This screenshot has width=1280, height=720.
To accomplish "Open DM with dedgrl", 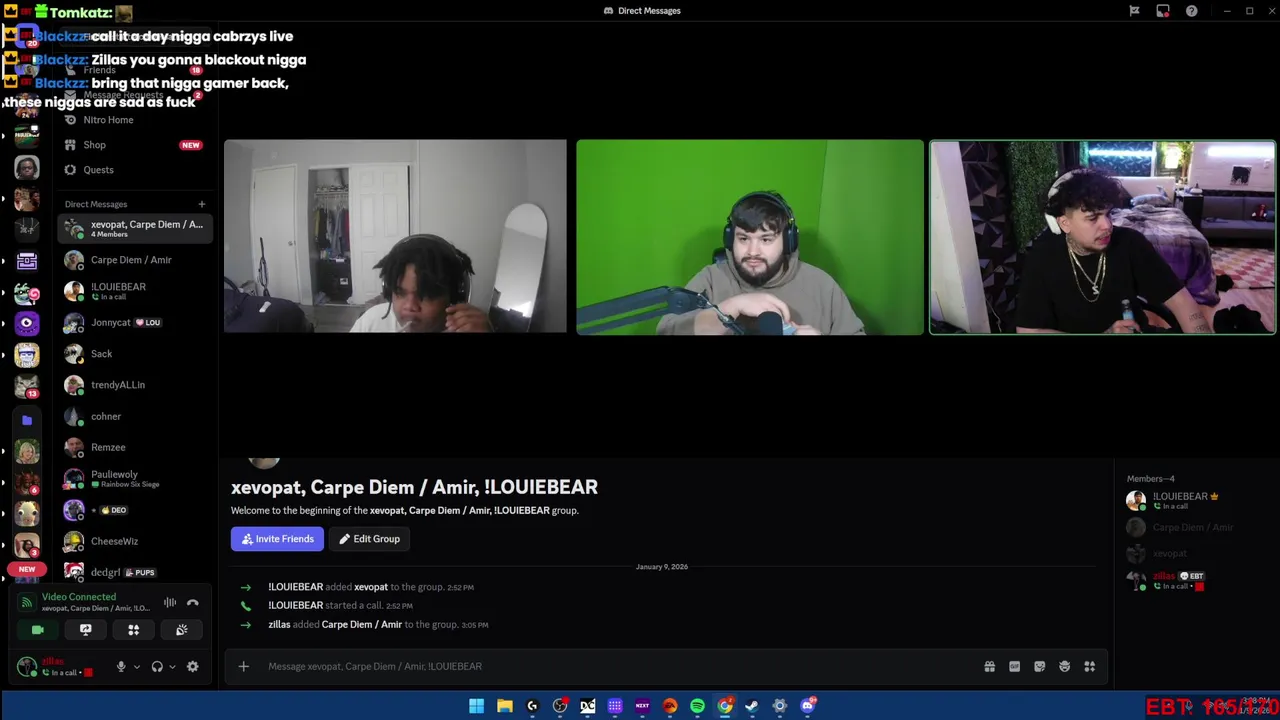I will [135, 572].
